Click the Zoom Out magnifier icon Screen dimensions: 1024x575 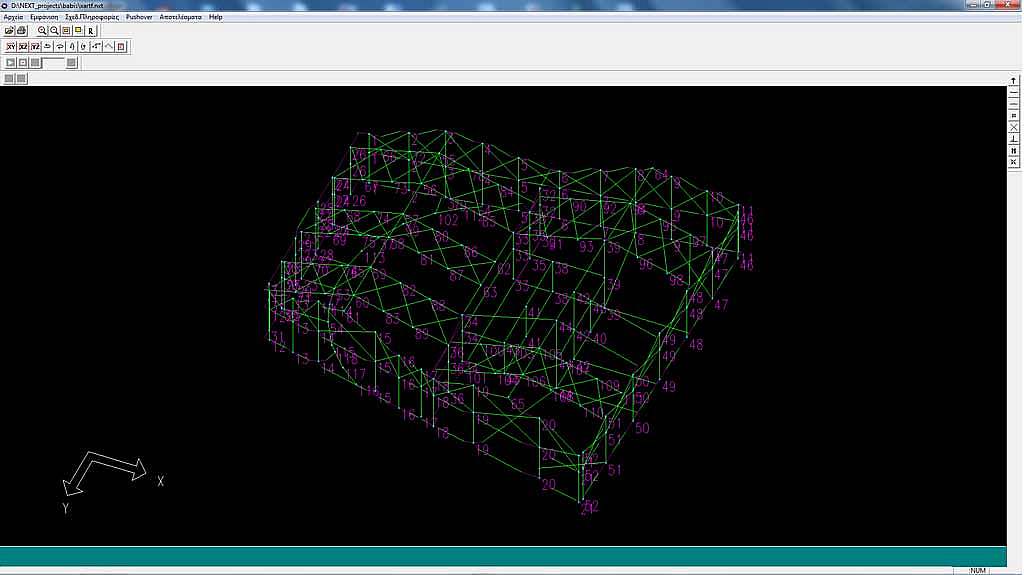(x=54, y=31)
